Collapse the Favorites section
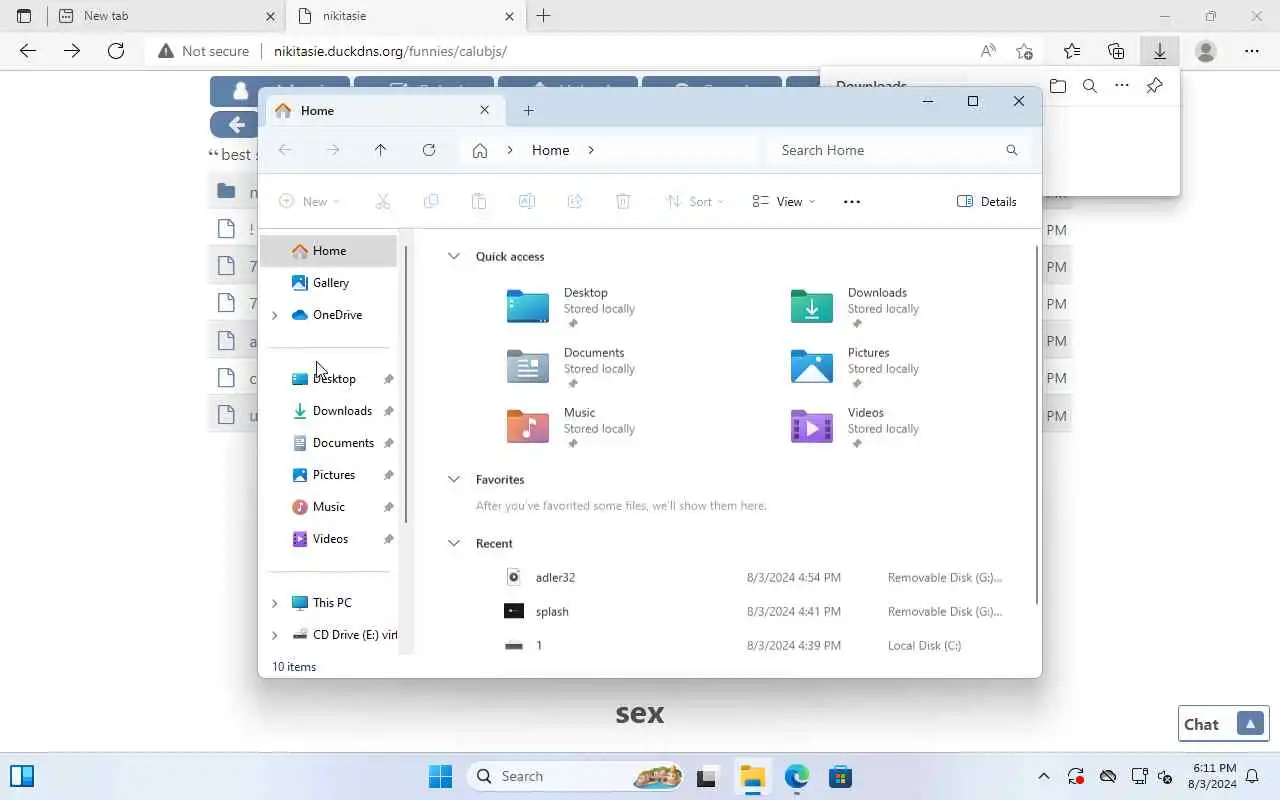1280x800 pixels. (454, 480)
